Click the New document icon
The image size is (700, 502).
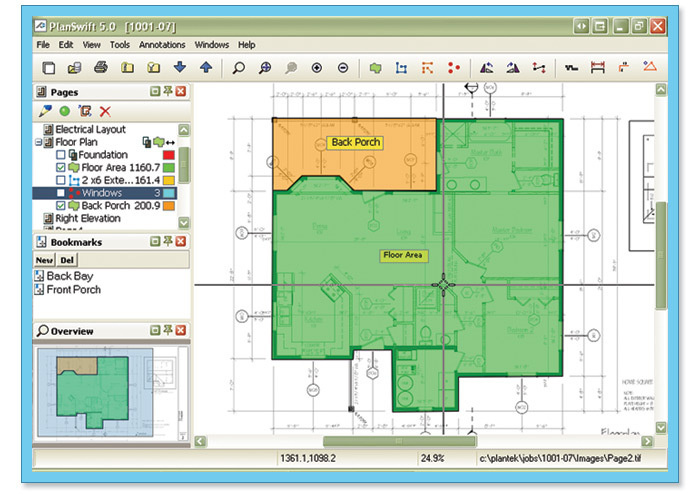48,68
